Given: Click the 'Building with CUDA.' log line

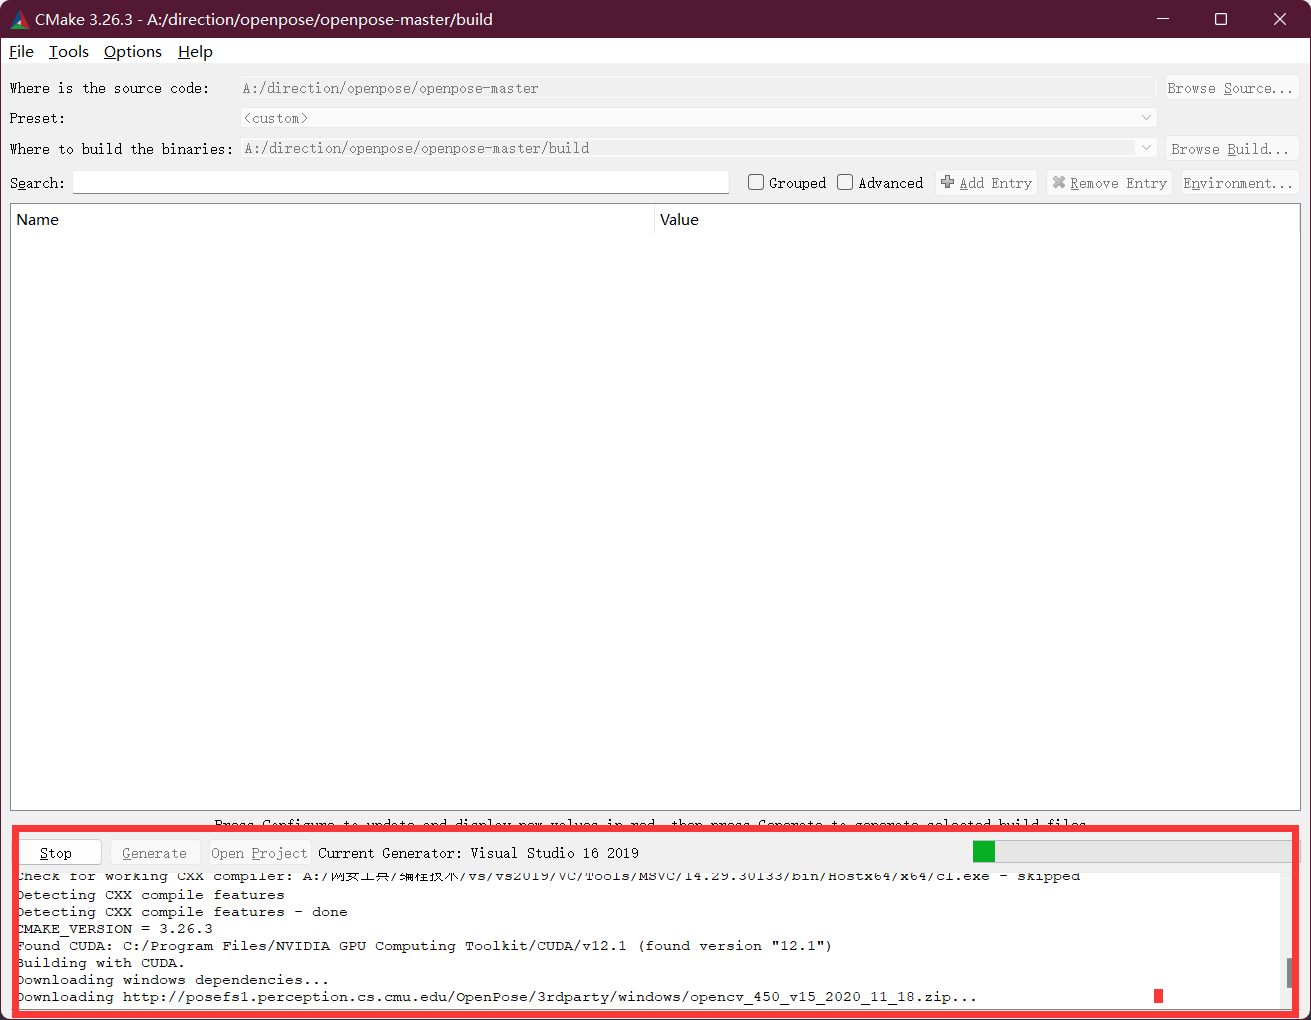Looking at the screenshot, I should coord(101,963).
